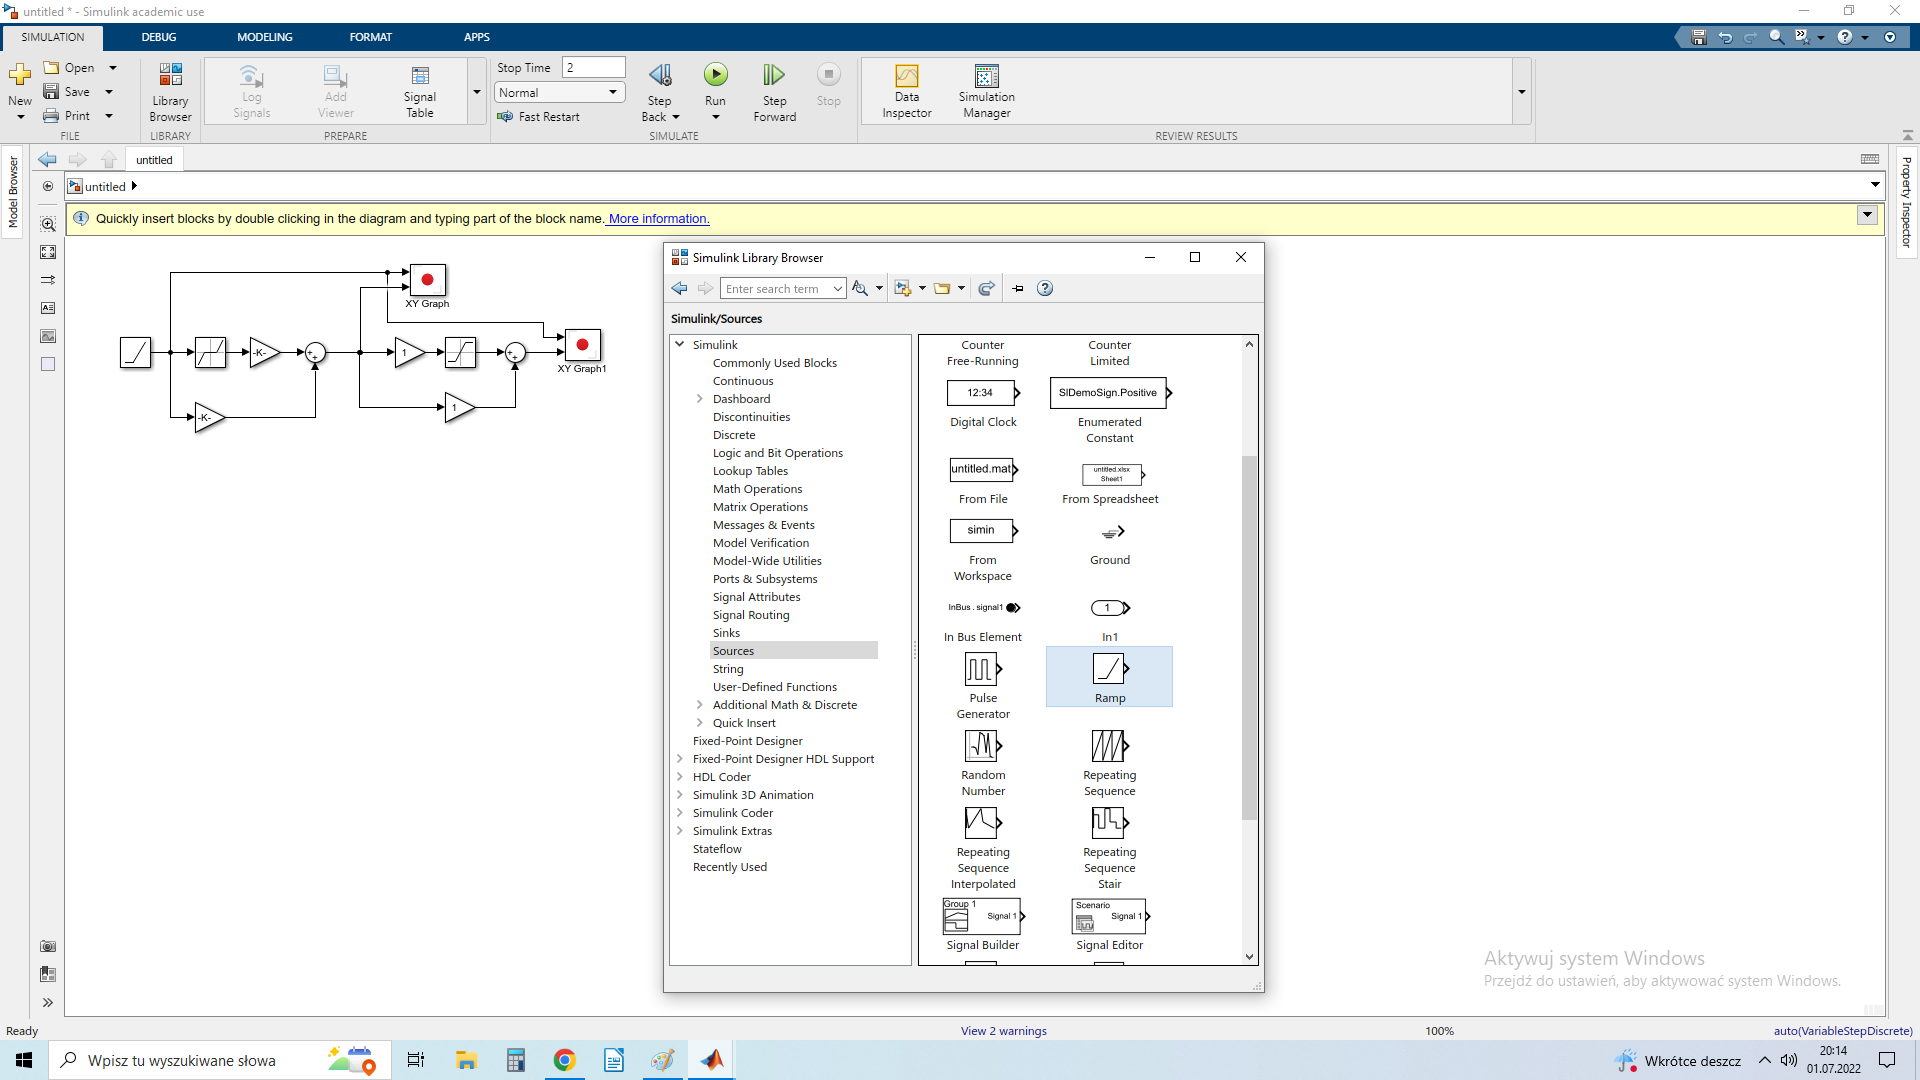
Task: Open the Save dropdown arrow
Action: (x=109, y=92)
